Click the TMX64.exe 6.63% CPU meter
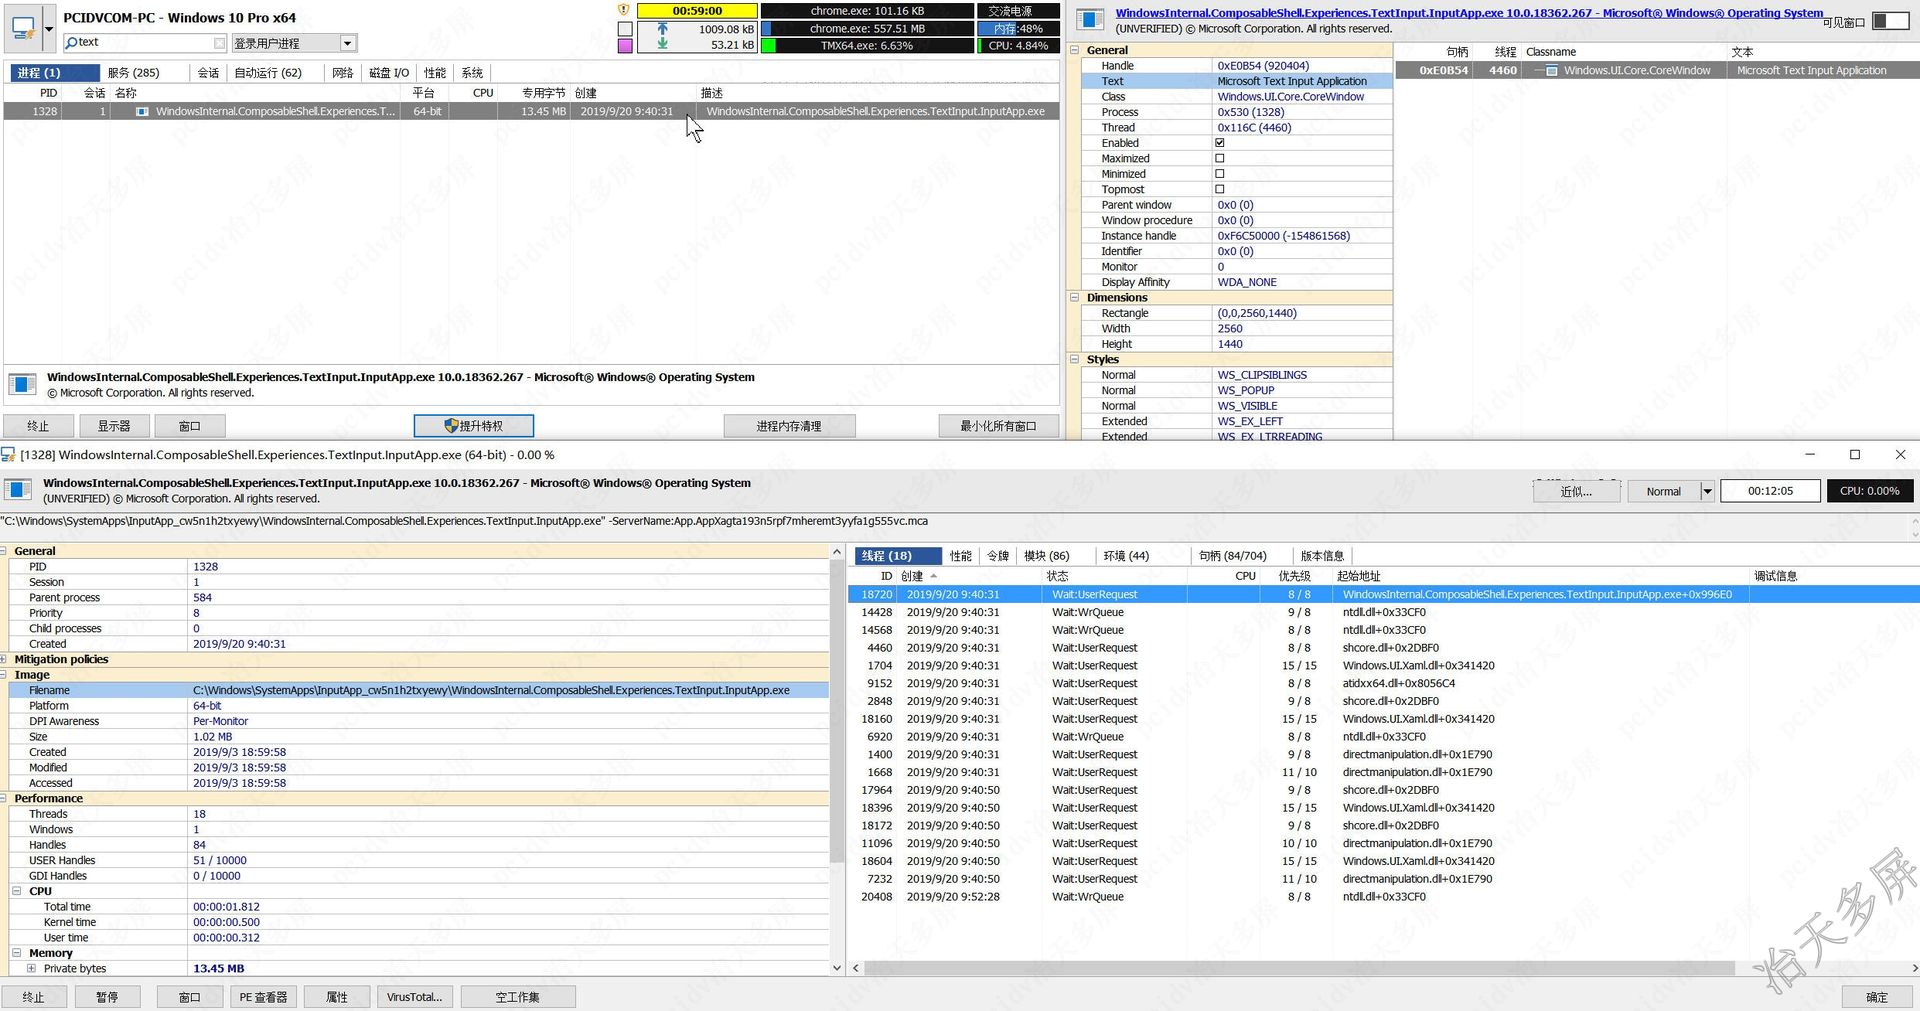Screen dimensions: 1920x1011 (x=867, y=46)
